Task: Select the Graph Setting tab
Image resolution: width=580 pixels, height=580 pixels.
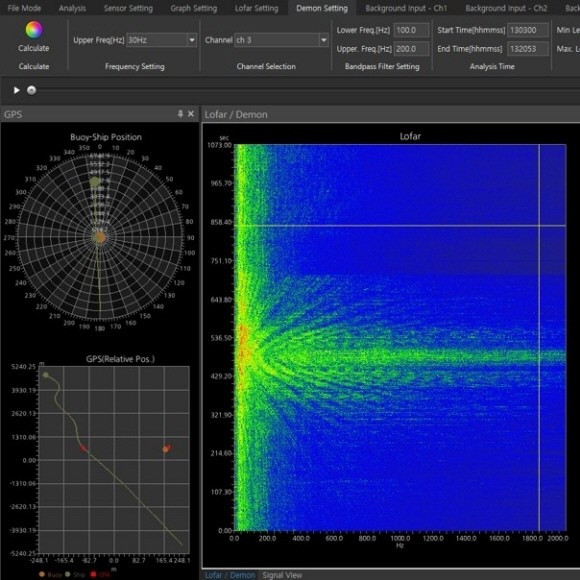Action: [194, 8]
